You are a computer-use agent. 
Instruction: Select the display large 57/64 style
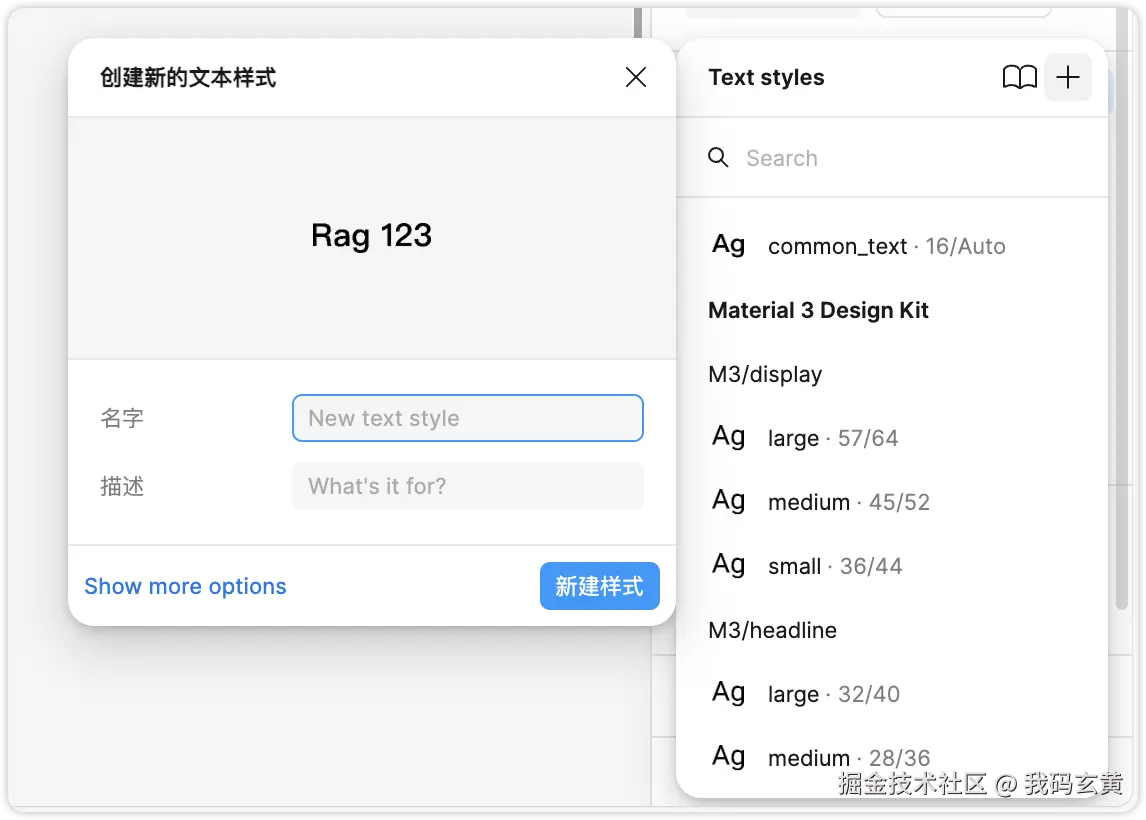(833, 438)
